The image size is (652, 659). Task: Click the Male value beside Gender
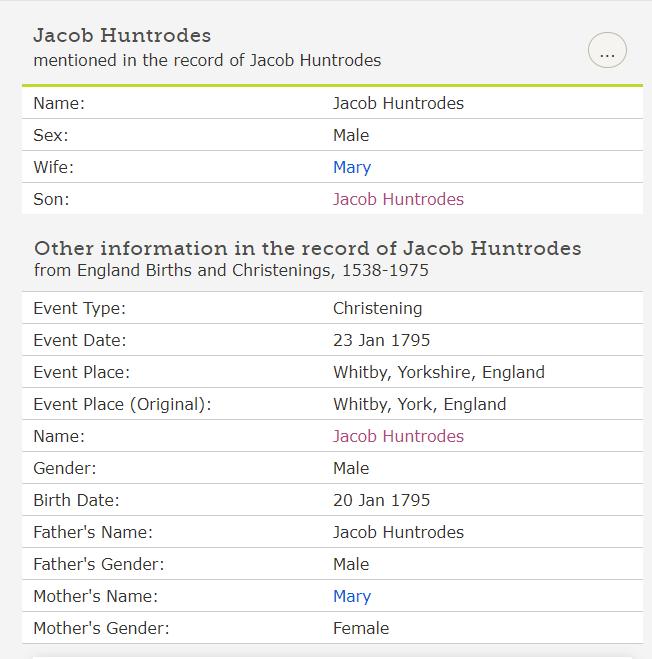pyautogui.click(x=351, y=468)
